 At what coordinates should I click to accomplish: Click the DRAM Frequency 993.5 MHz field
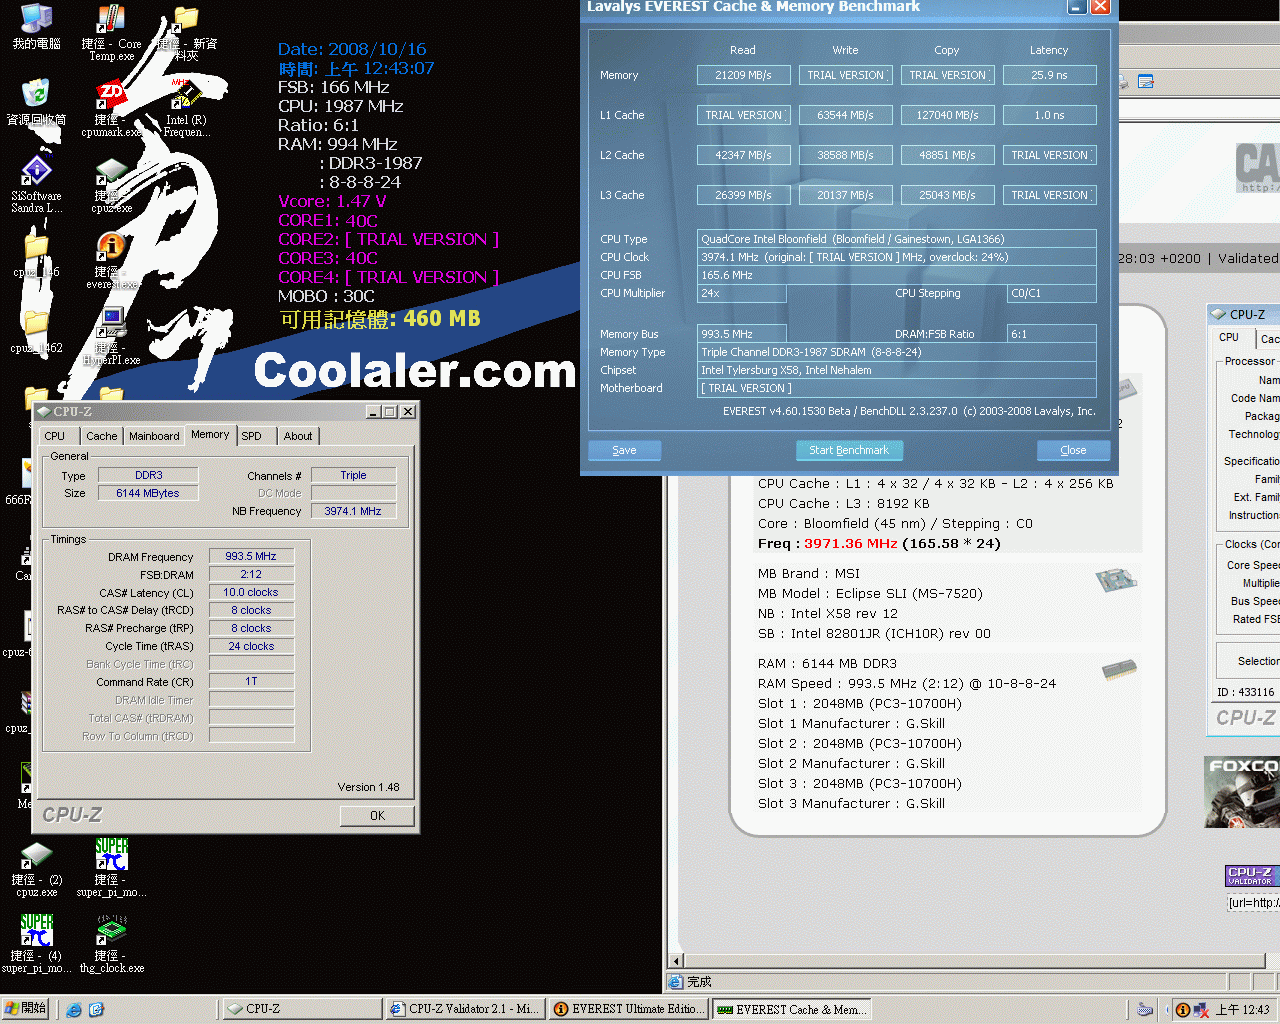click(x=251, y=556)
